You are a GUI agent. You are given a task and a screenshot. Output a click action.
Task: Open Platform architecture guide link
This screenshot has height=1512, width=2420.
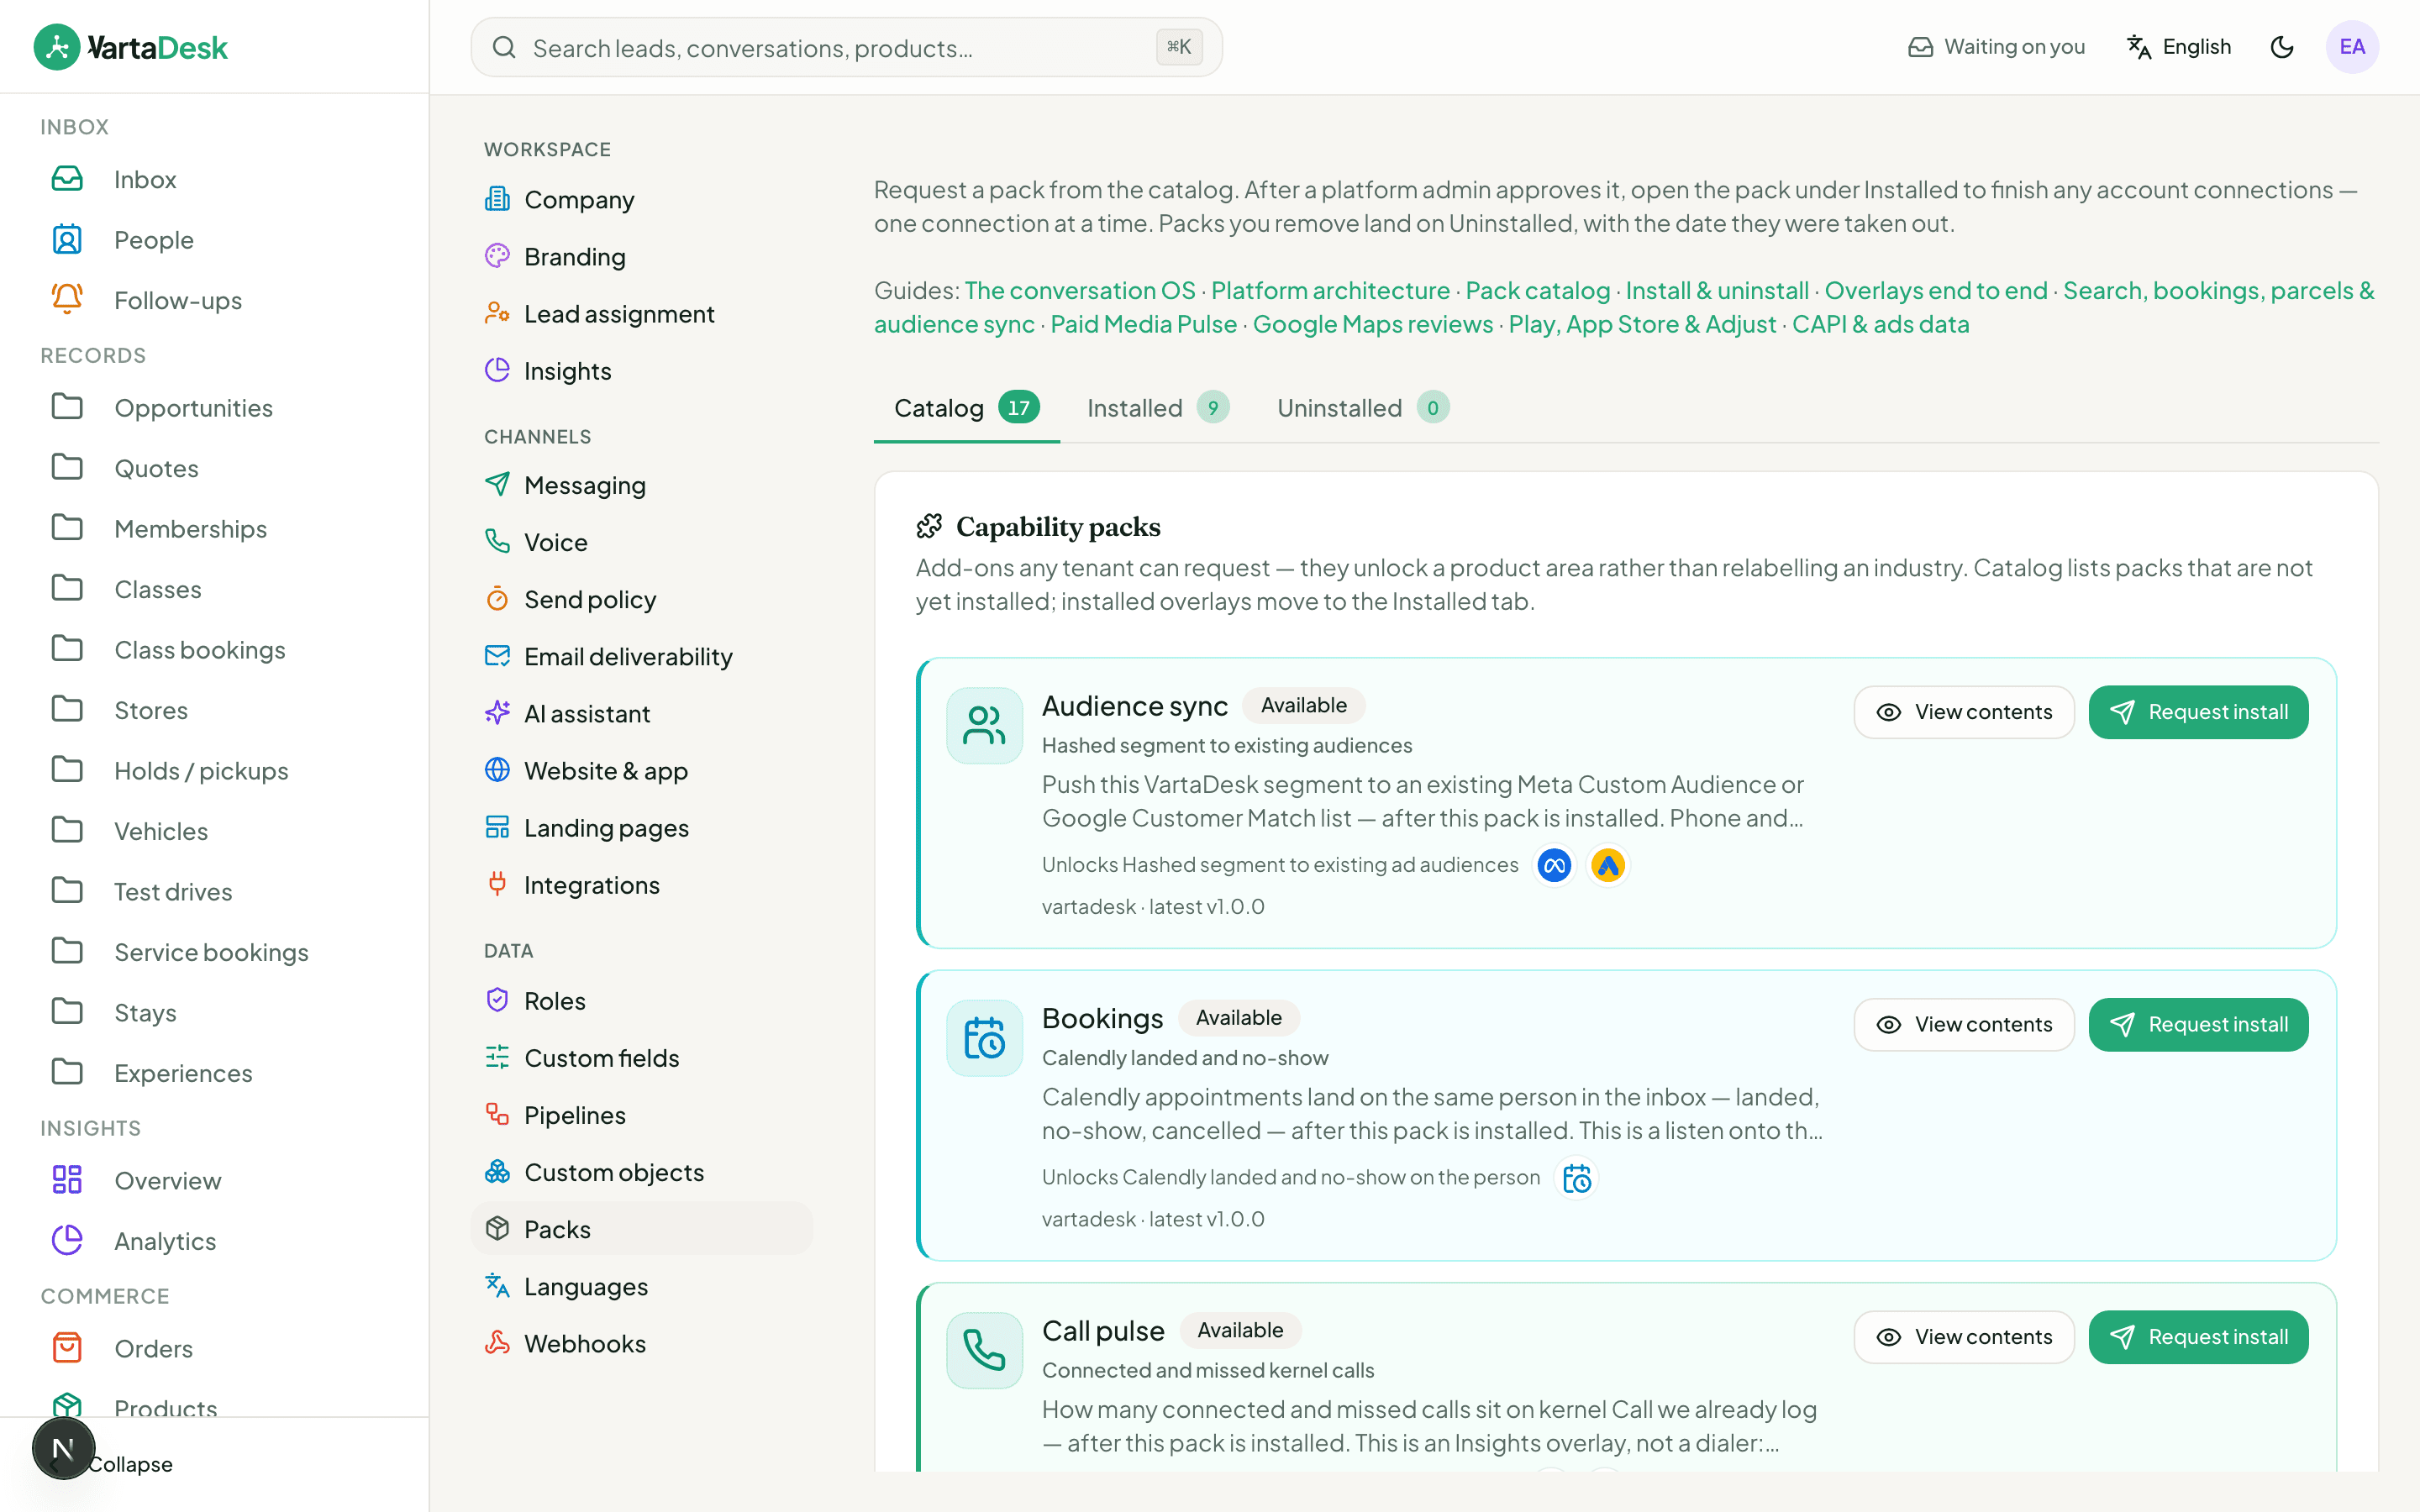point(1330,290)
